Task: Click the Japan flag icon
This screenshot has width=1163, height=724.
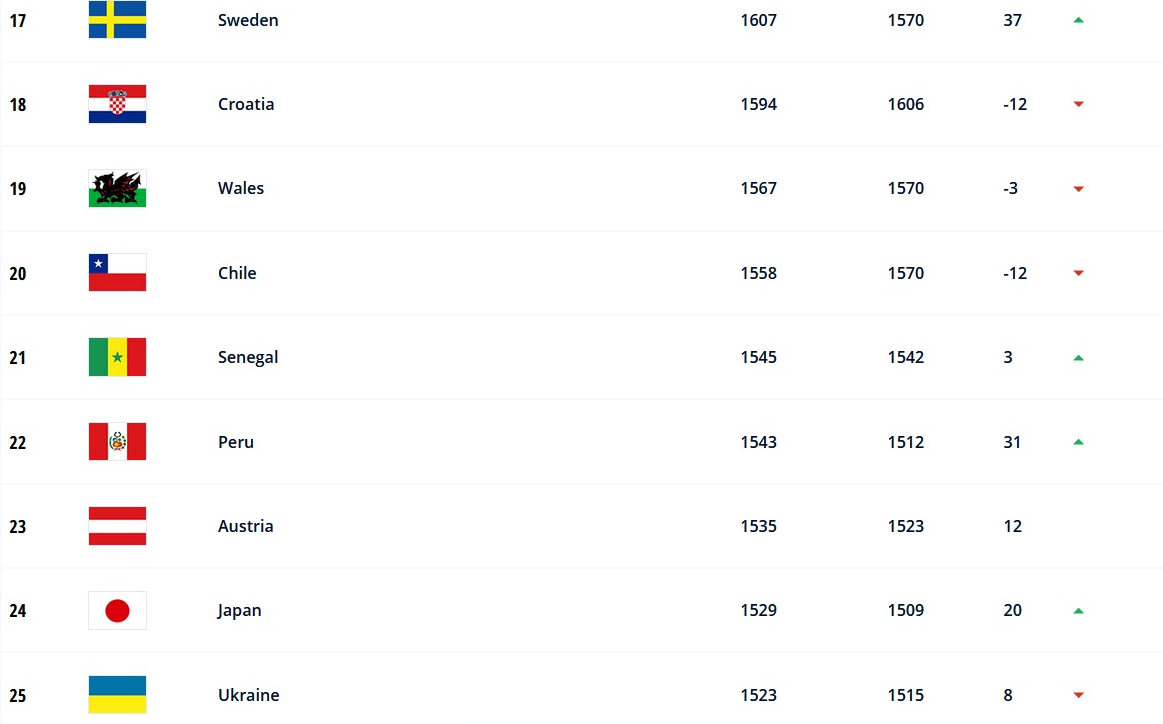Action: (x=117, y=610)
